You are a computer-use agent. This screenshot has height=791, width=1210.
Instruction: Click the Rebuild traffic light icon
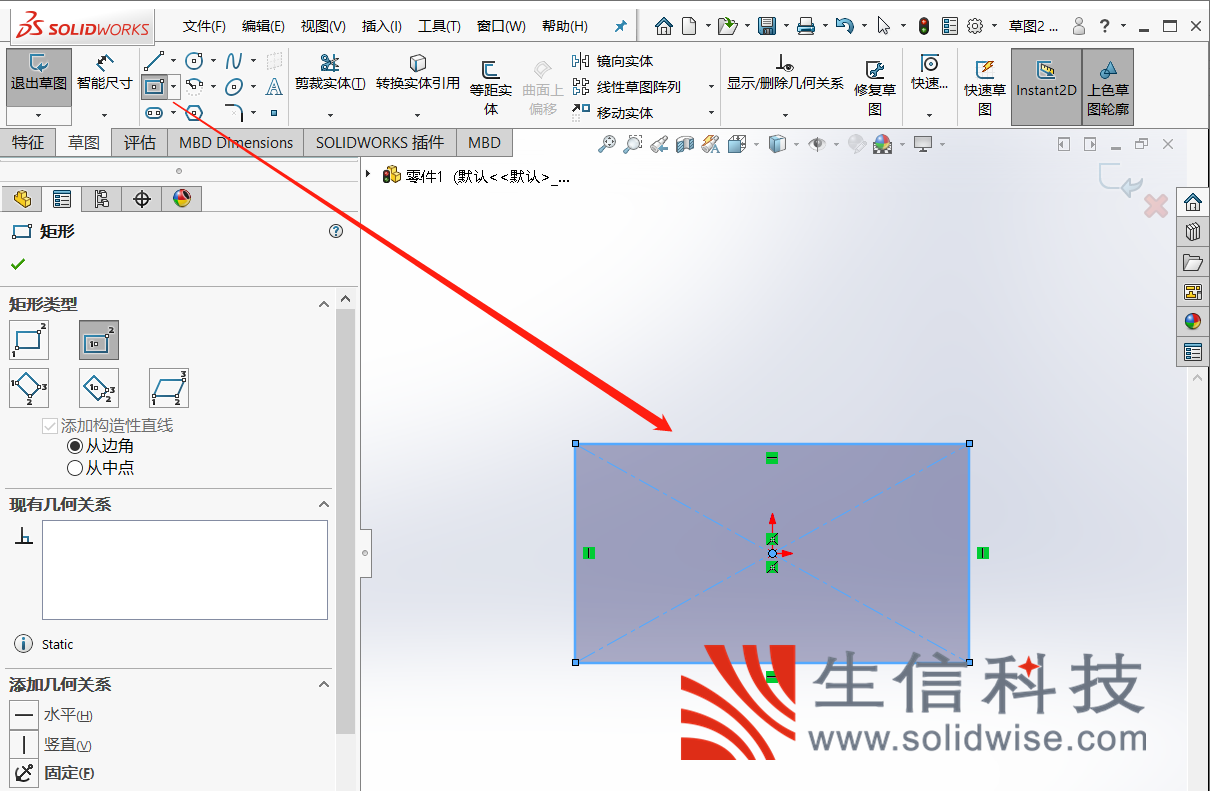point(923,26)
